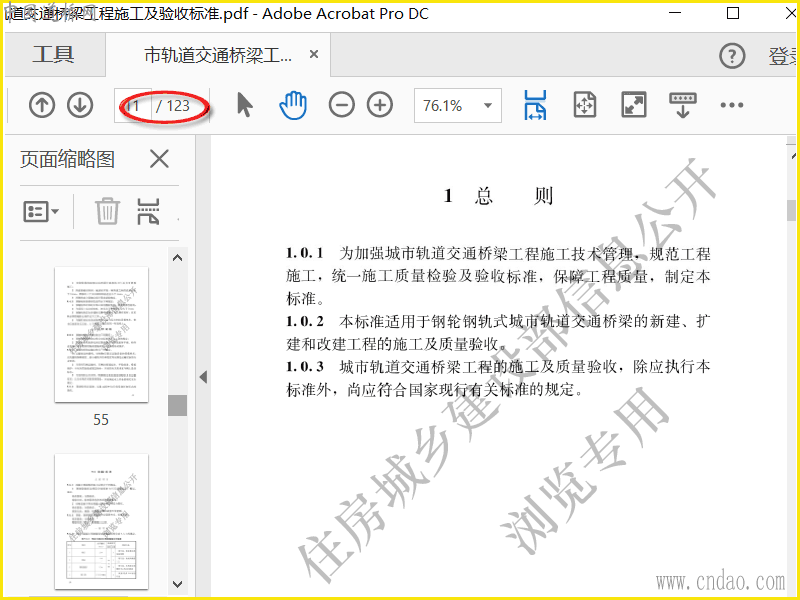Go to next page with down arrow
This screenshot has width=800, height=600.
tap(80, 106)
